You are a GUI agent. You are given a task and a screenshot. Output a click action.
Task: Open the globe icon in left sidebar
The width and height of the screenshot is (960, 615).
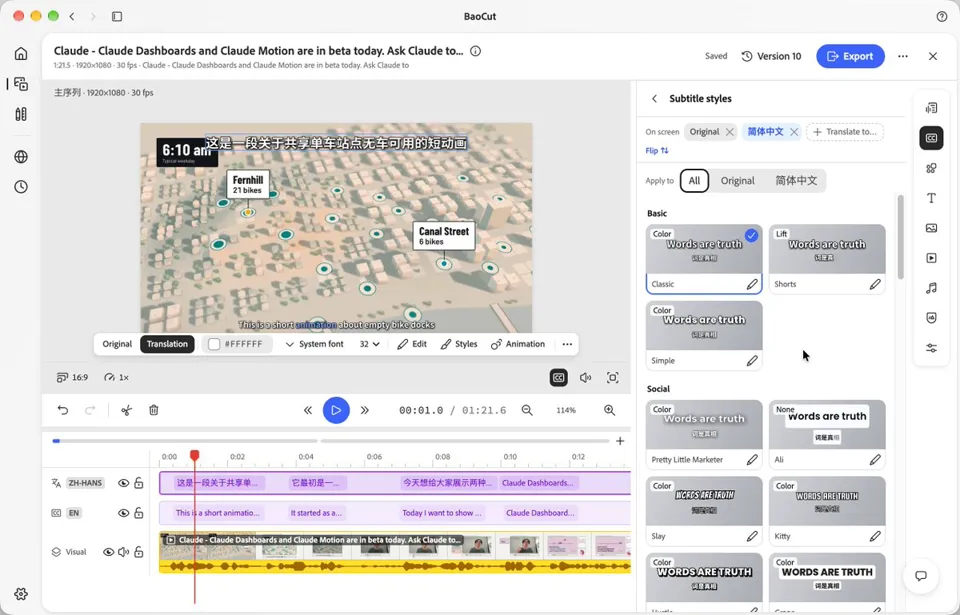click(21, 157)
